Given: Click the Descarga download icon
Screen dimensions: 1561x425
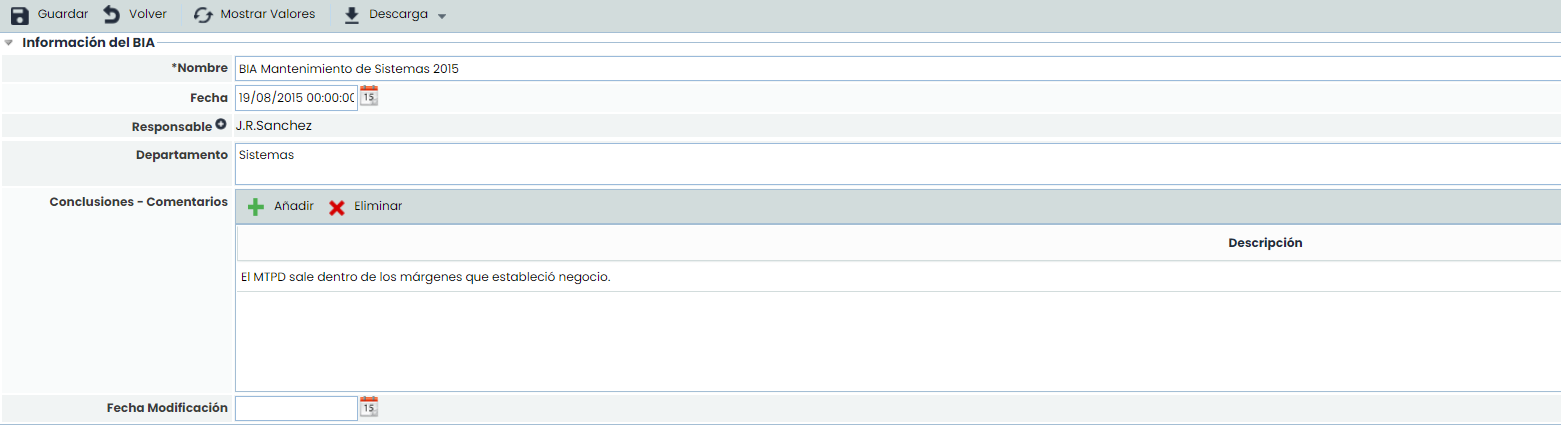Looking at the screenshot, I should [351, 15].
